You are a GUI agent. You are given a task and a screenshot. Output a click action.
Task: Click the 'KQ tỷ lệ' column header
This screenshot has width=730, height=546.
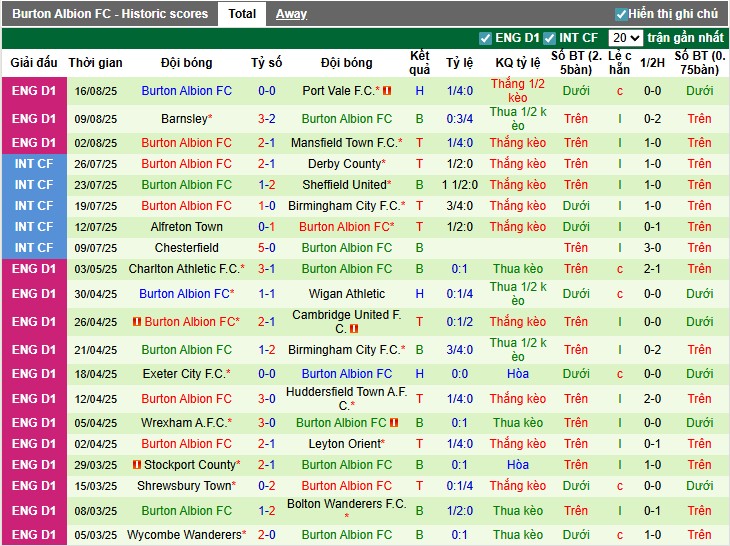coord(518,63)
